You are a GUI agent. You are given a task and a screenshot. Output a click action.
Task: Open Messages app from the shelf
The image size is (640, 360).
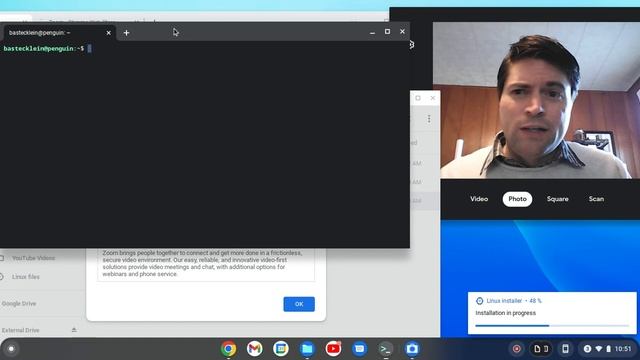(x=359, y=349)
